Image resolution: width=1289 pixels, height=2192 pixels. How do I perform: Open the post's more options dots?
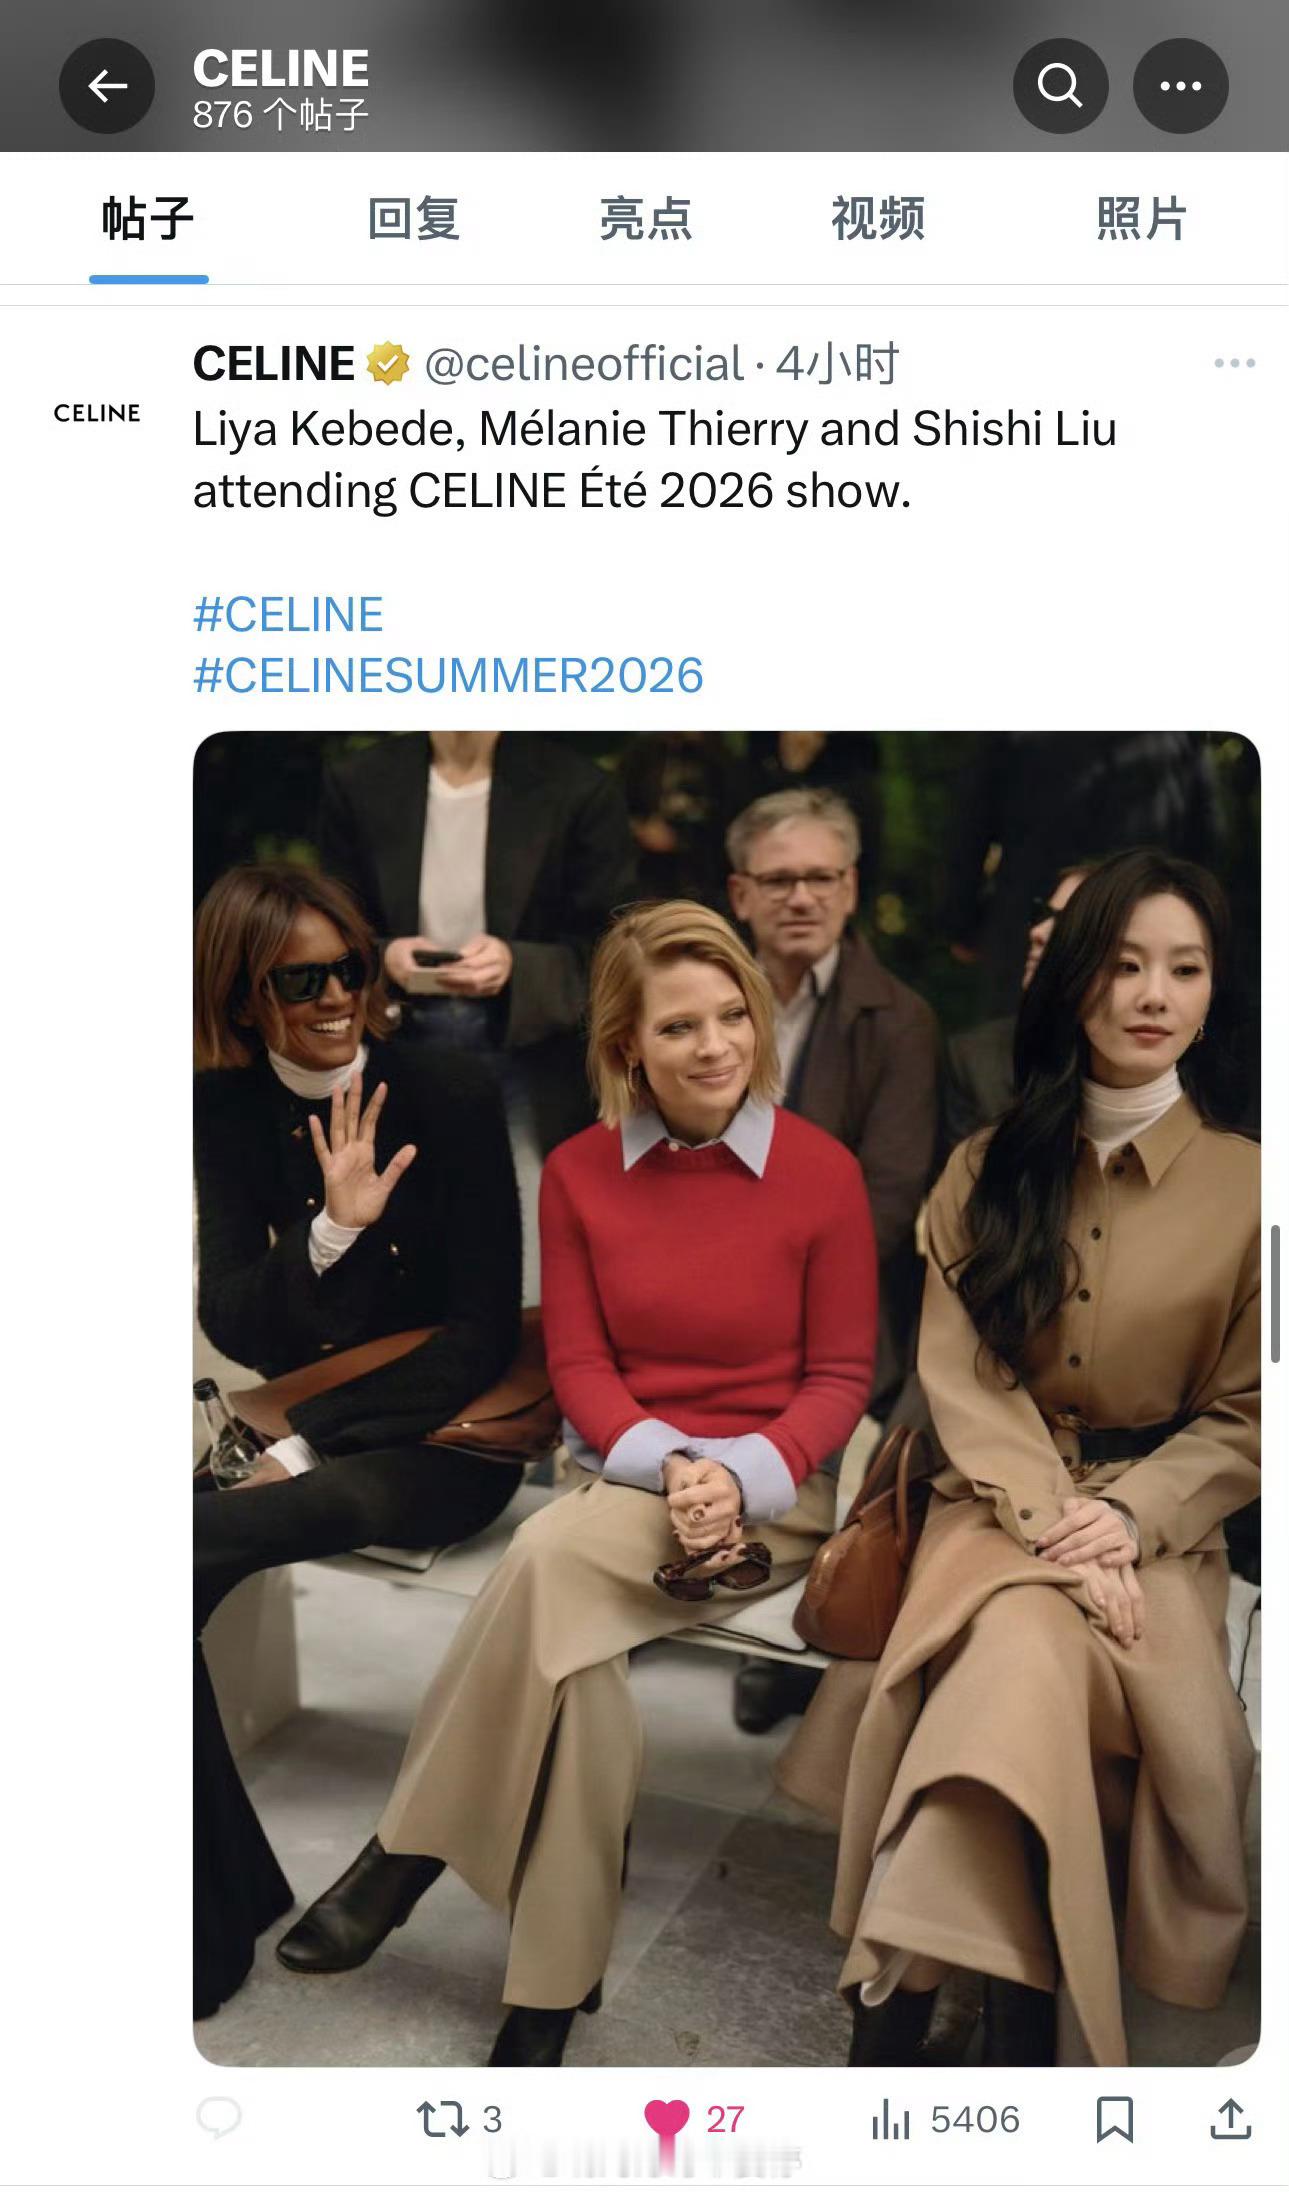(1235, 363)
